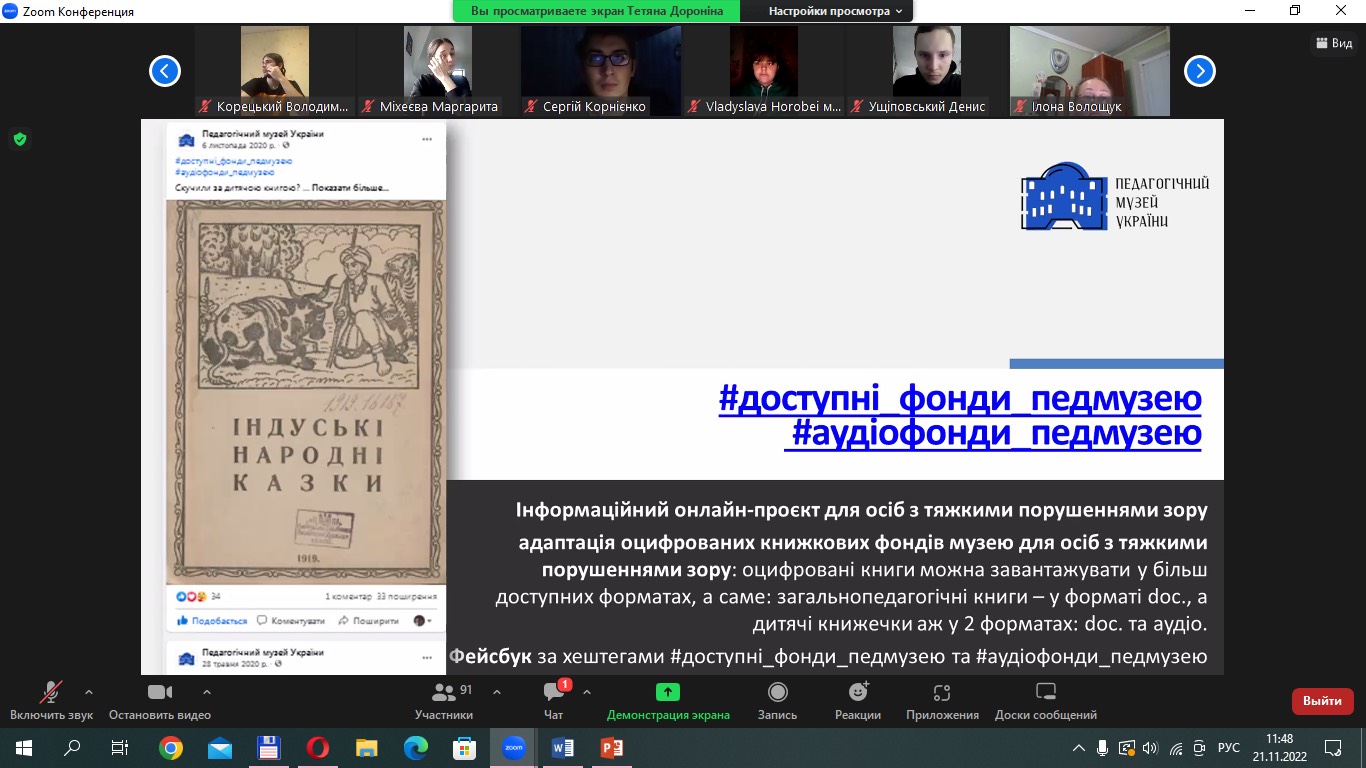Viewport: 1366px width, 768px height.
Task: Expand the Настройки просмотра dropdown
Action: (835, 11)
